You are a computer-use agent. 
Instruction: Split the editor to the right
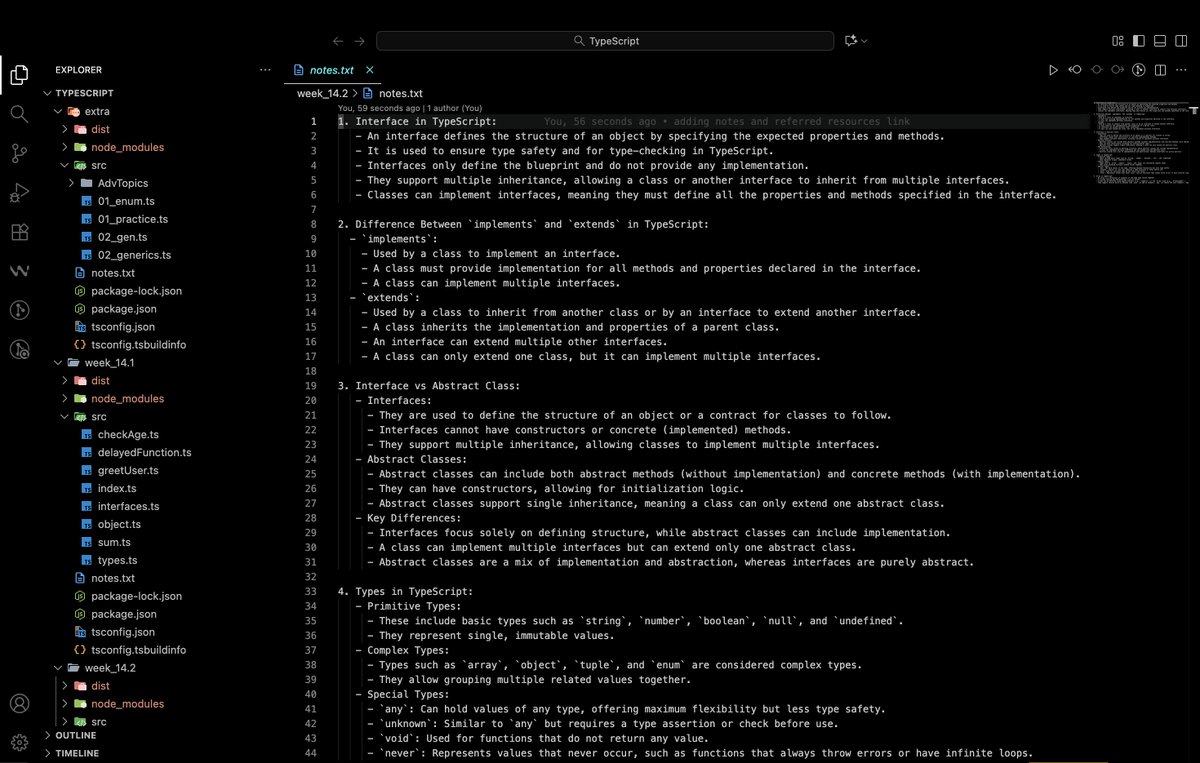point(1161,70)
